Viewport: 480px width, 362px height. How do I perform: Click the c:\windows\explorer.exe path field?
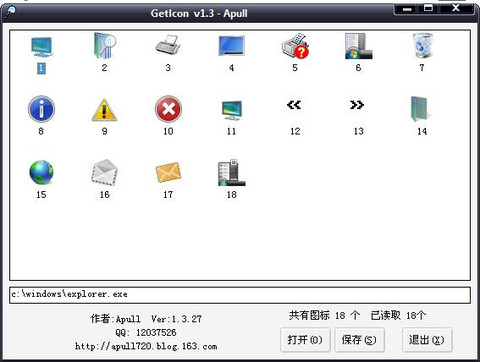coord(240,295)
